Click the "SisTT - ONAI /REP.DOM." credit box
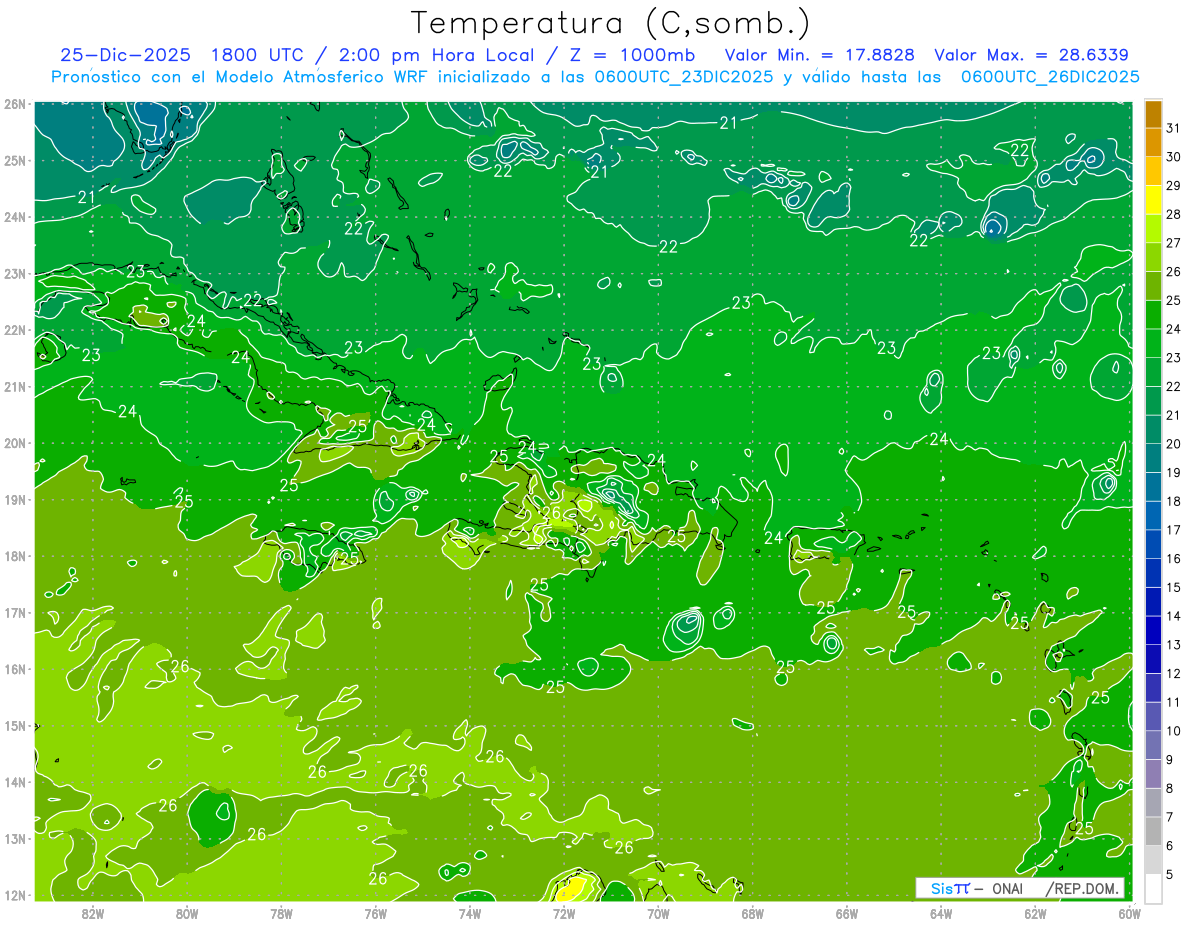 click(x=1019, y=888)
